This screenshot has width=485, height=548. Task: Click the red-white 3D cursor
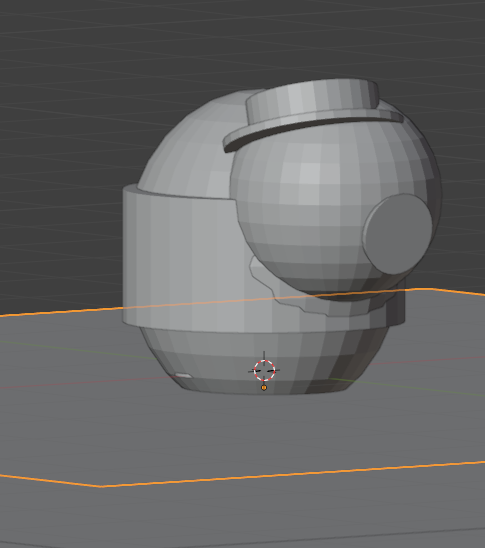click(x=264, y=370)
